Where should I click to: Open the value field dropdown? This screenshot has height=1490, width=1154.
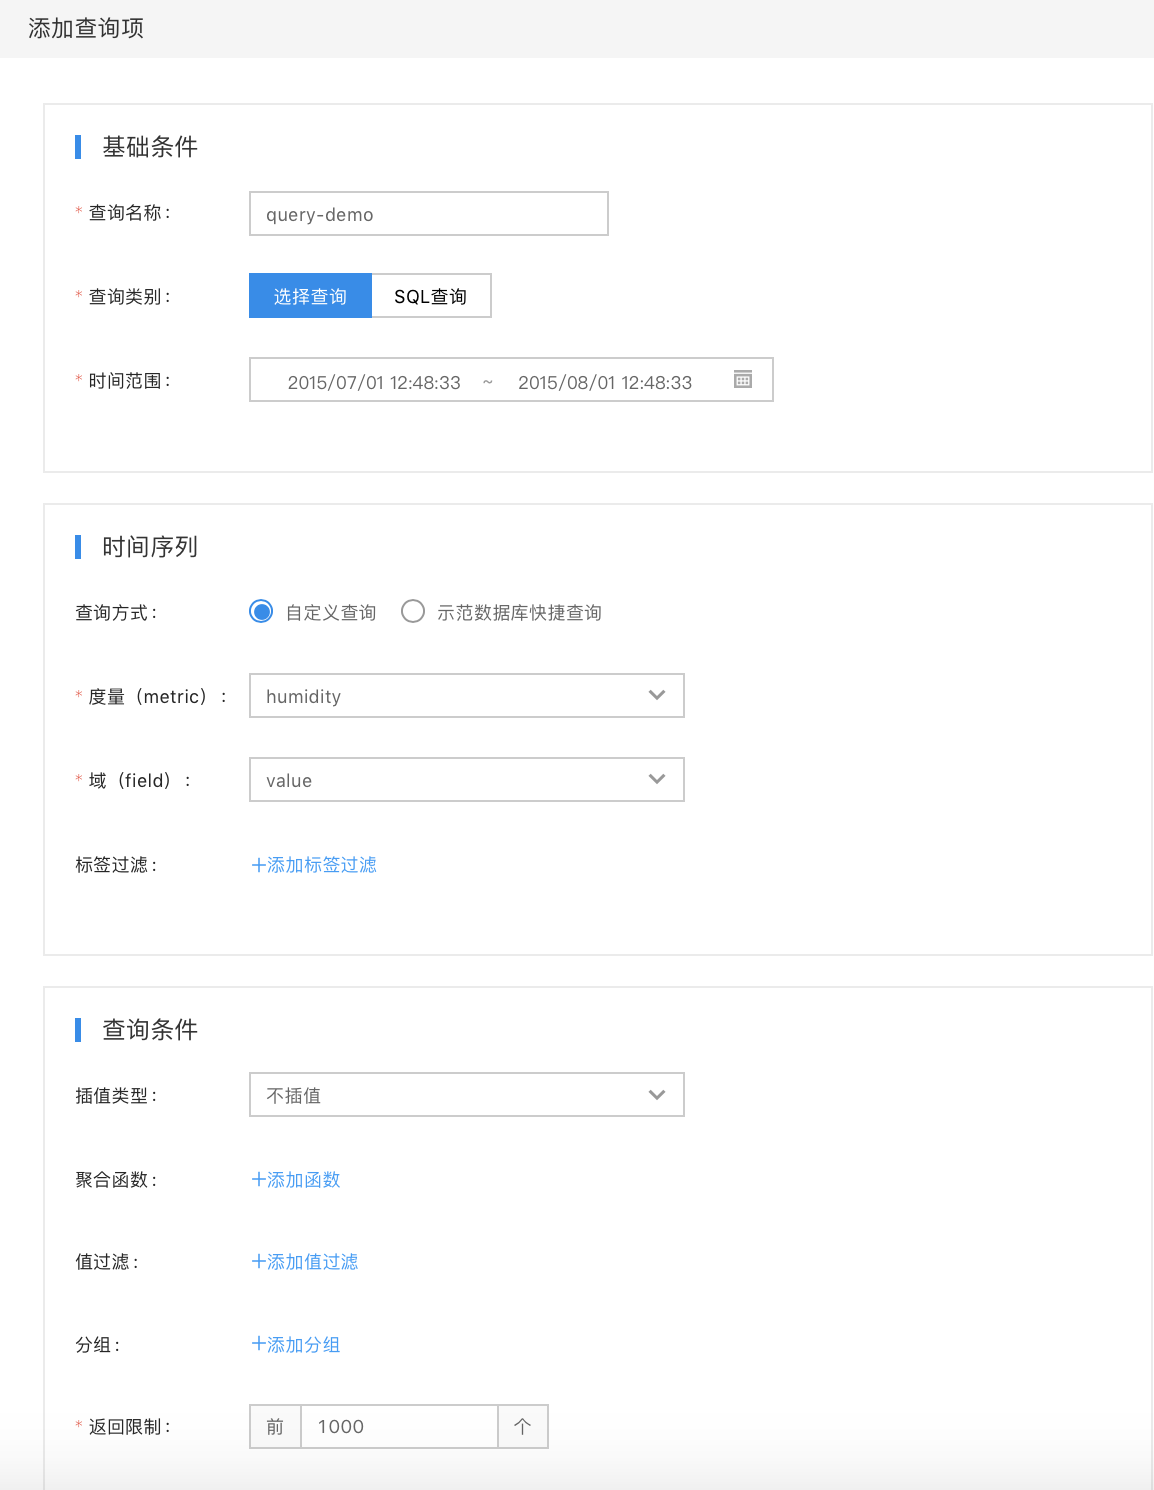coord(466,780)
